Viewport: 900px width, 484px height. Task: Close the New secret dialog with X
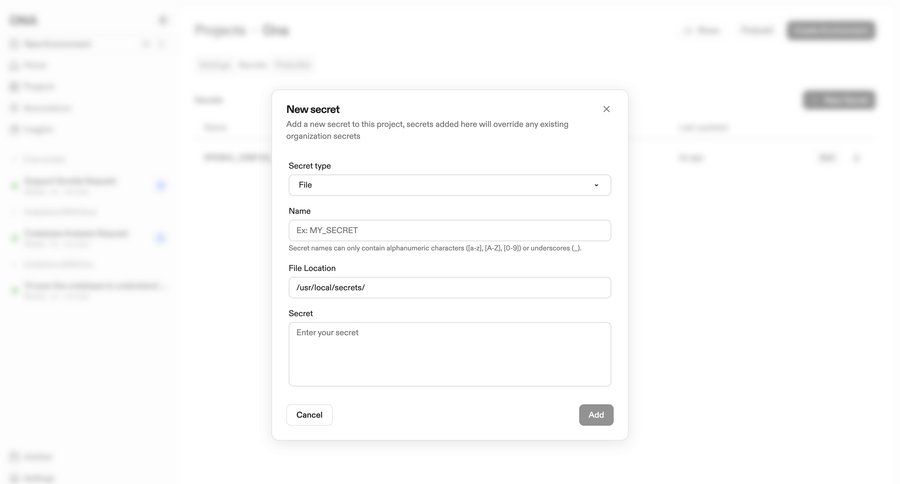[x=606, y=109]
